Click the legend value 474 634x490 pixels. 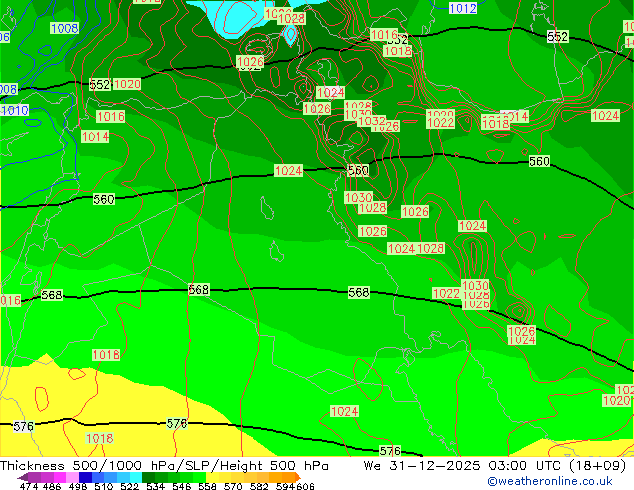pos(29,487)
